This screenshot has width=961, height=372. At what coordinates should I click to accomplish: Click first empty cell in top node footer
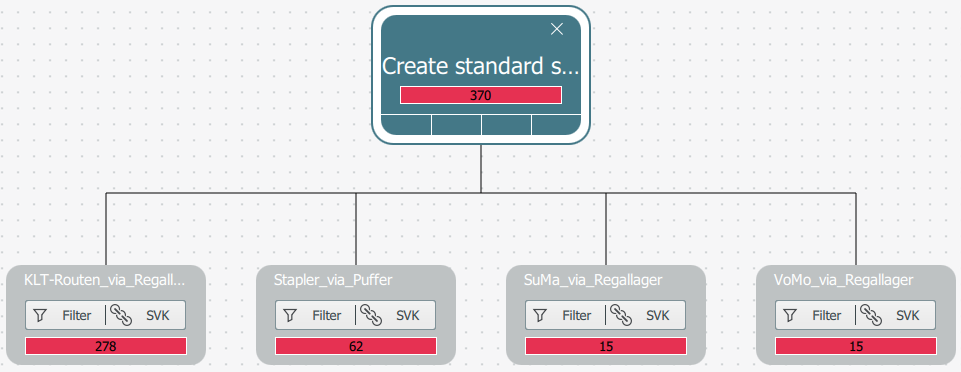click(406, 124)
